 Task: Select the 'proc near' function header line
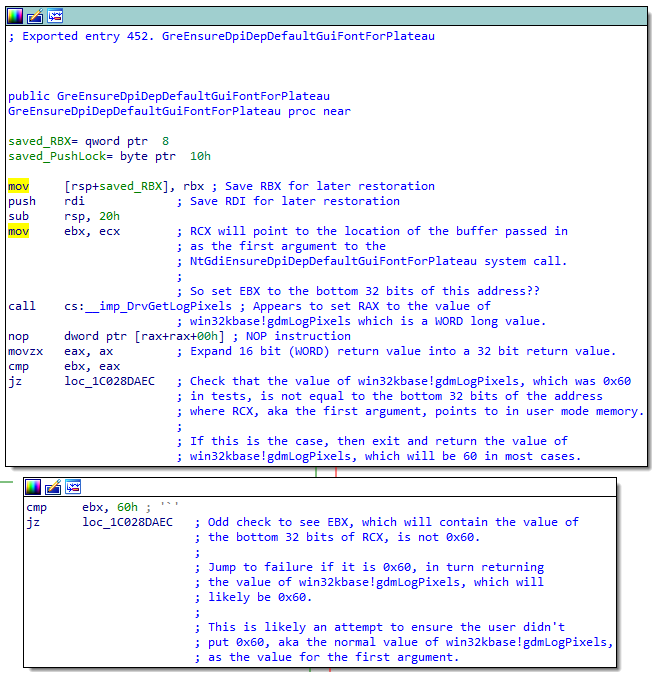[179, 111]
